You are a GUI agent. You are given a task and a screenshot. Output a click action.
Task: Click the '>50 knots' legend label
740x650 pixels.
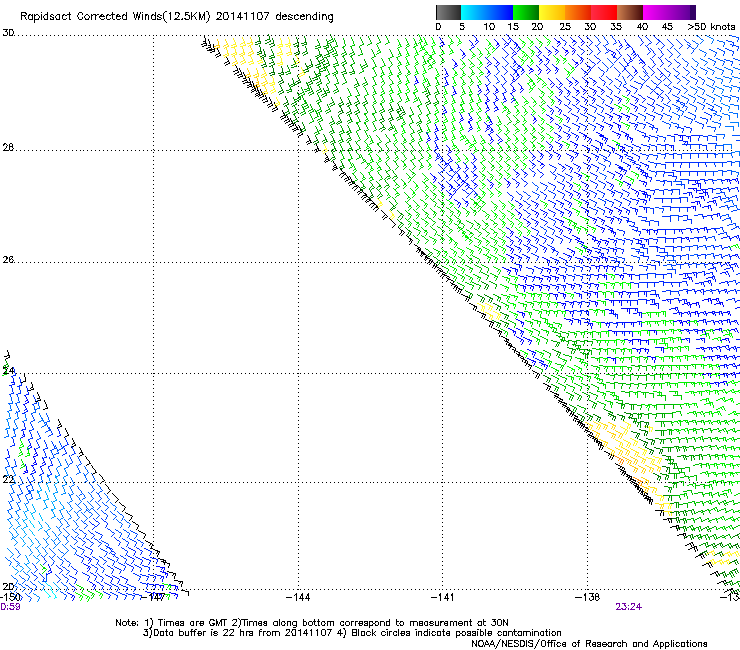coord(711,27)
